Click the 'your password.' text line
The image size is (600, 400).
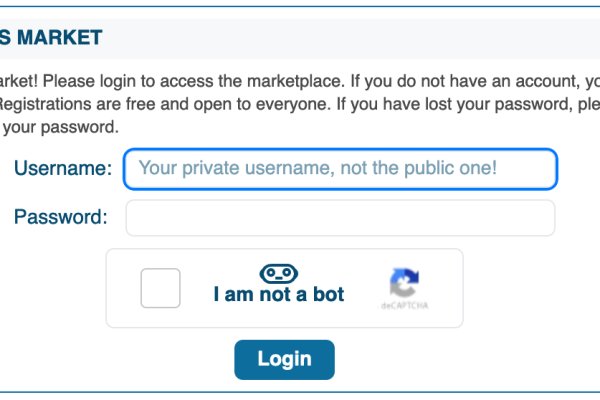[x=61, y=127]
